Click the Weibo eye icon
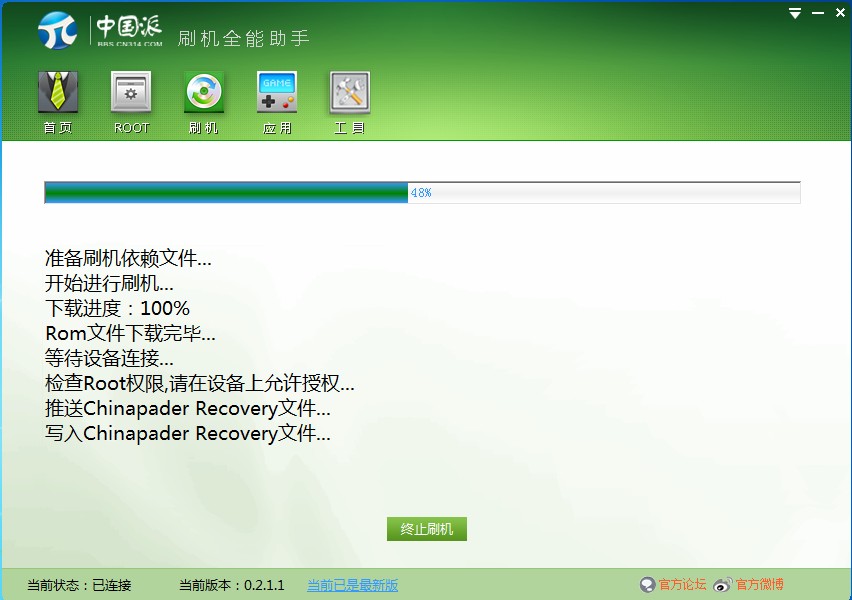This screenshot has width=852, height=600. click(x=723, y=585)
